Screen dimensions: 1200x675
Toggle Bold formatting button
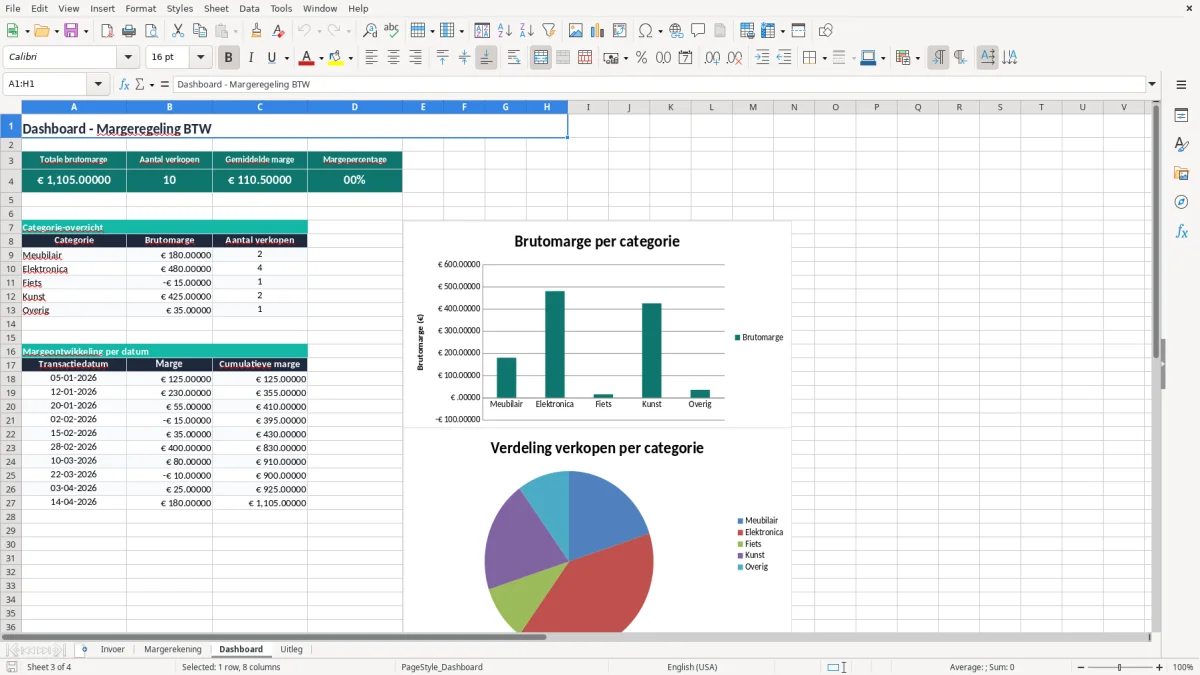point(228,58)
